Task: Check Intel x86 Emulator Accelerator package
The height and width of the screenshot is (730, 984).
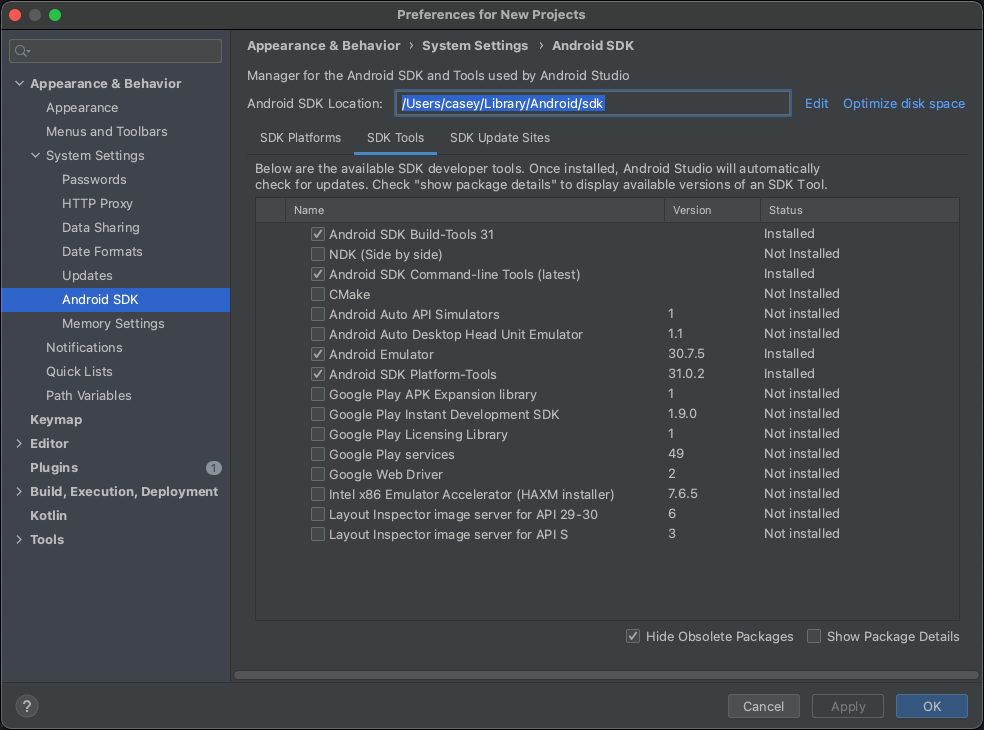Action: [x=317, y=494]
